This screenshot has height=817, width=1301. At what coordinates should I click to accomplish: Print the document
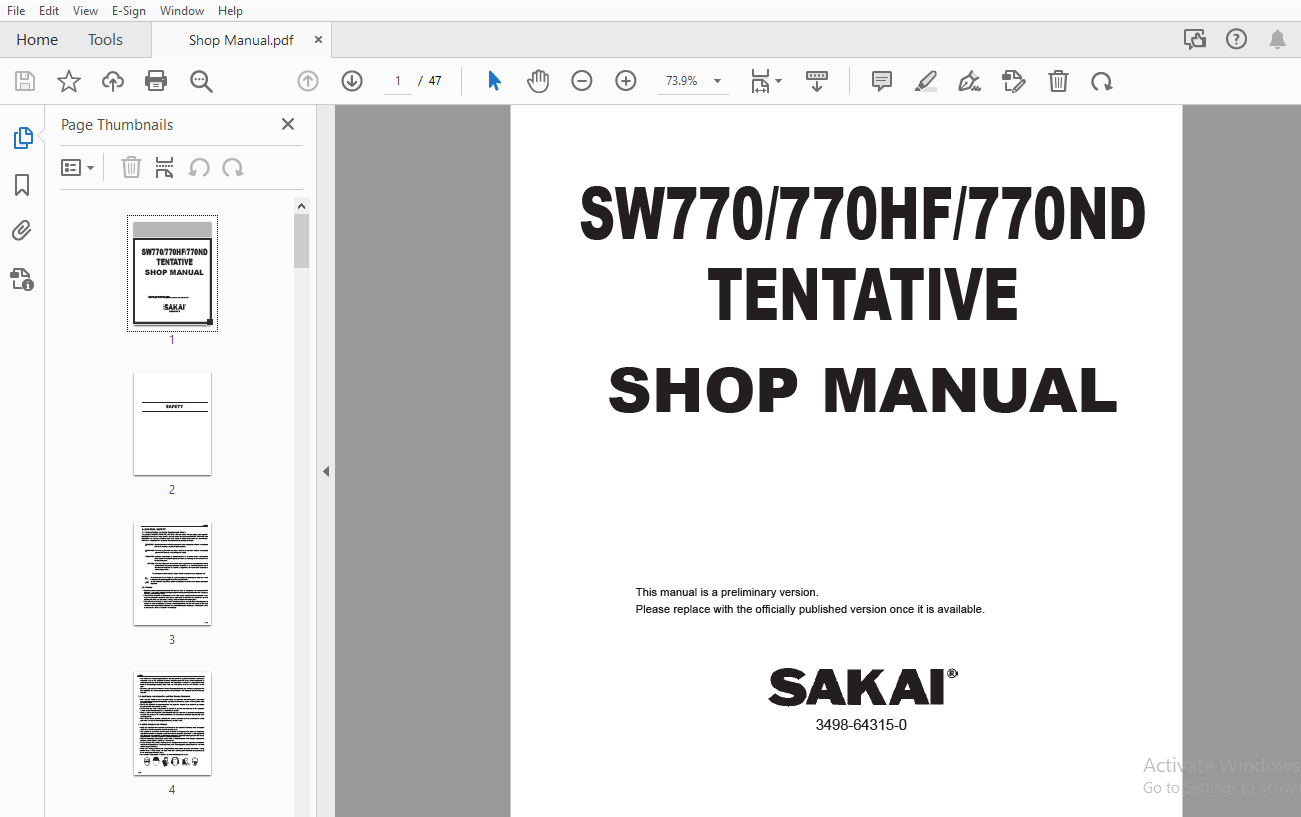click(x=156, y=81)
